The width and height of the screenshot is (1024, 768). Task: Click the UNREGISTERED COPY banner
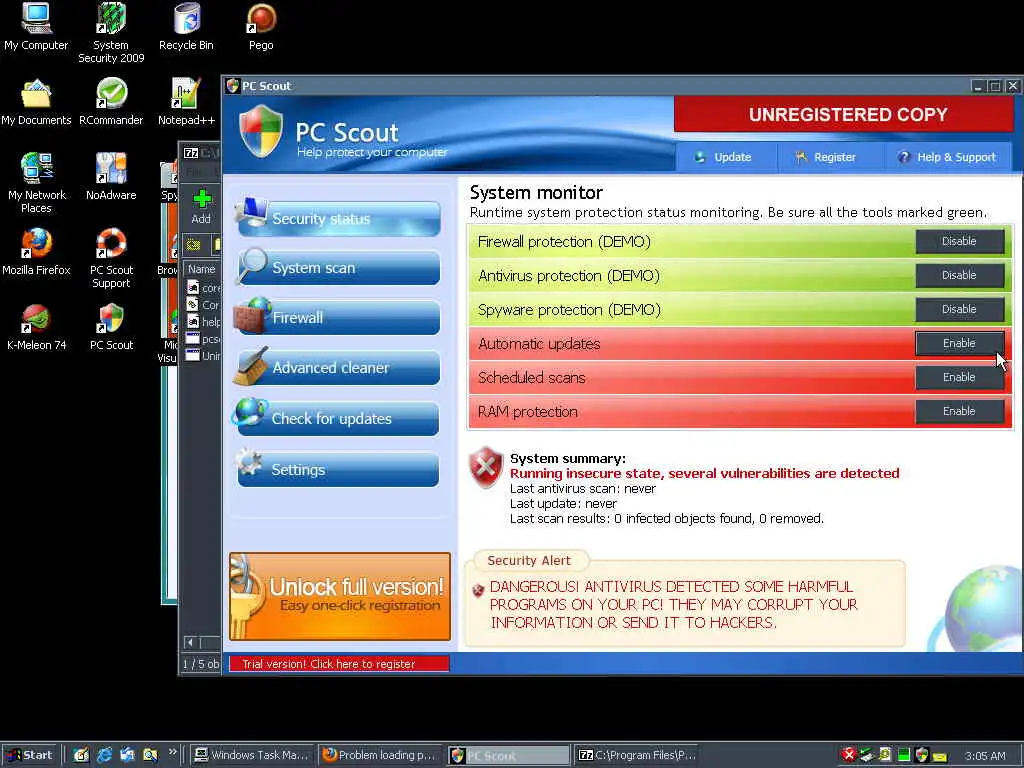coord(844,114)
